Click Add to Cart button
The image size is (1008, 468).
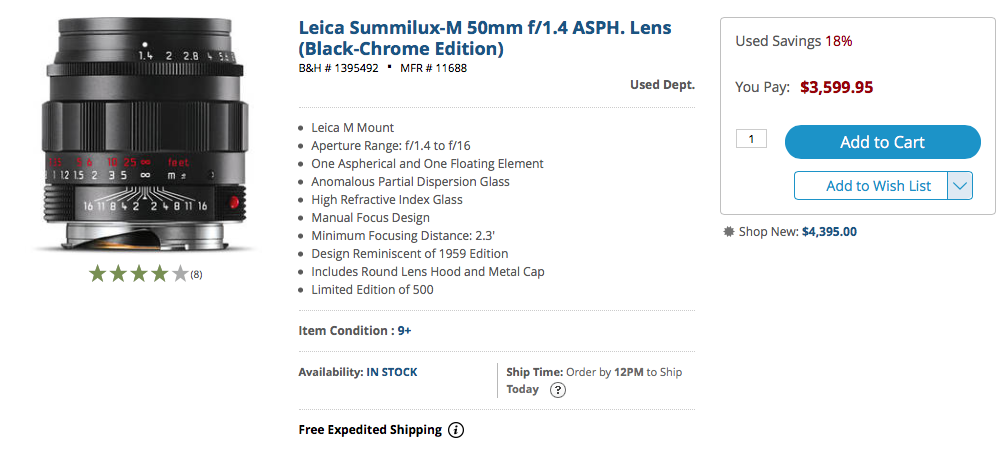pyautogui.click(x=883, y=142)
